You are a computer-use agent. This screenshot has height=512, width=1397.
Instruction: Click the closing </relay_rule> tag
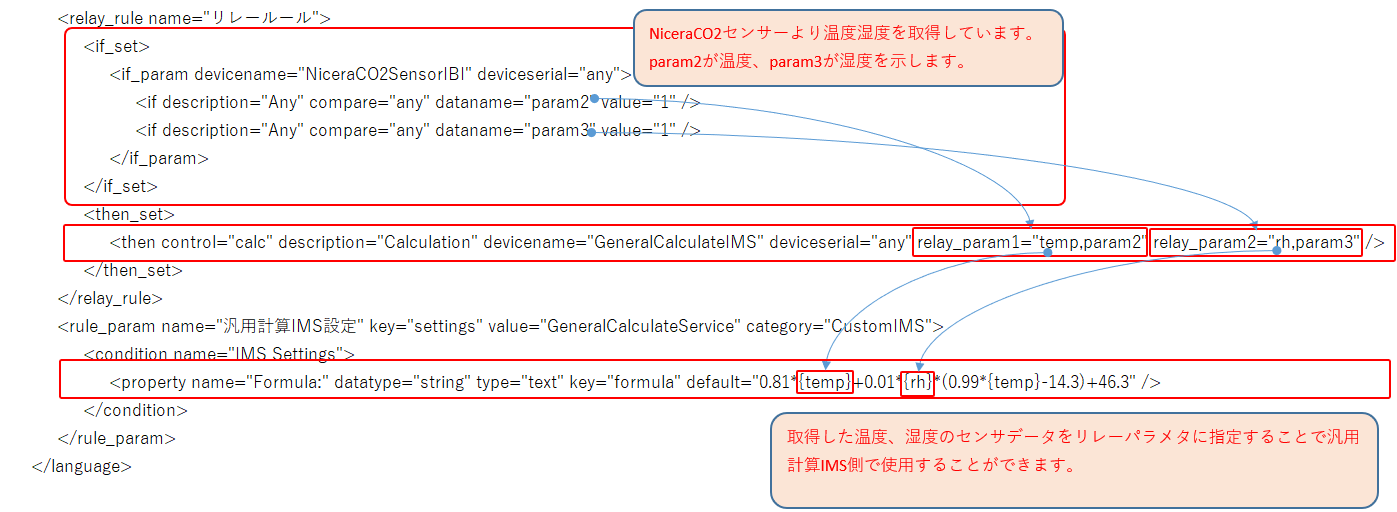click(x=110, y=297)
